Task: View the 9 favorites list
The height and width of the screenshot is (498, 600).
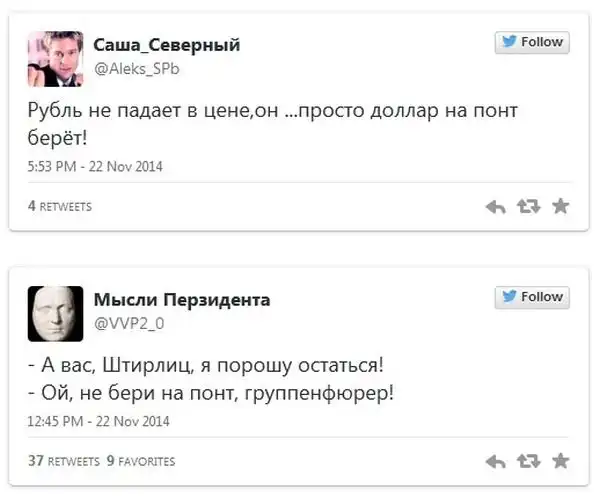Action: [x=140, y=461]
